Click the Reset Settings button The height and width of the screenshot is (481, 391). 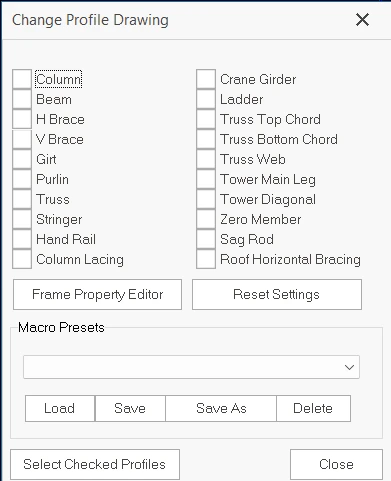[x=277, y=294]
